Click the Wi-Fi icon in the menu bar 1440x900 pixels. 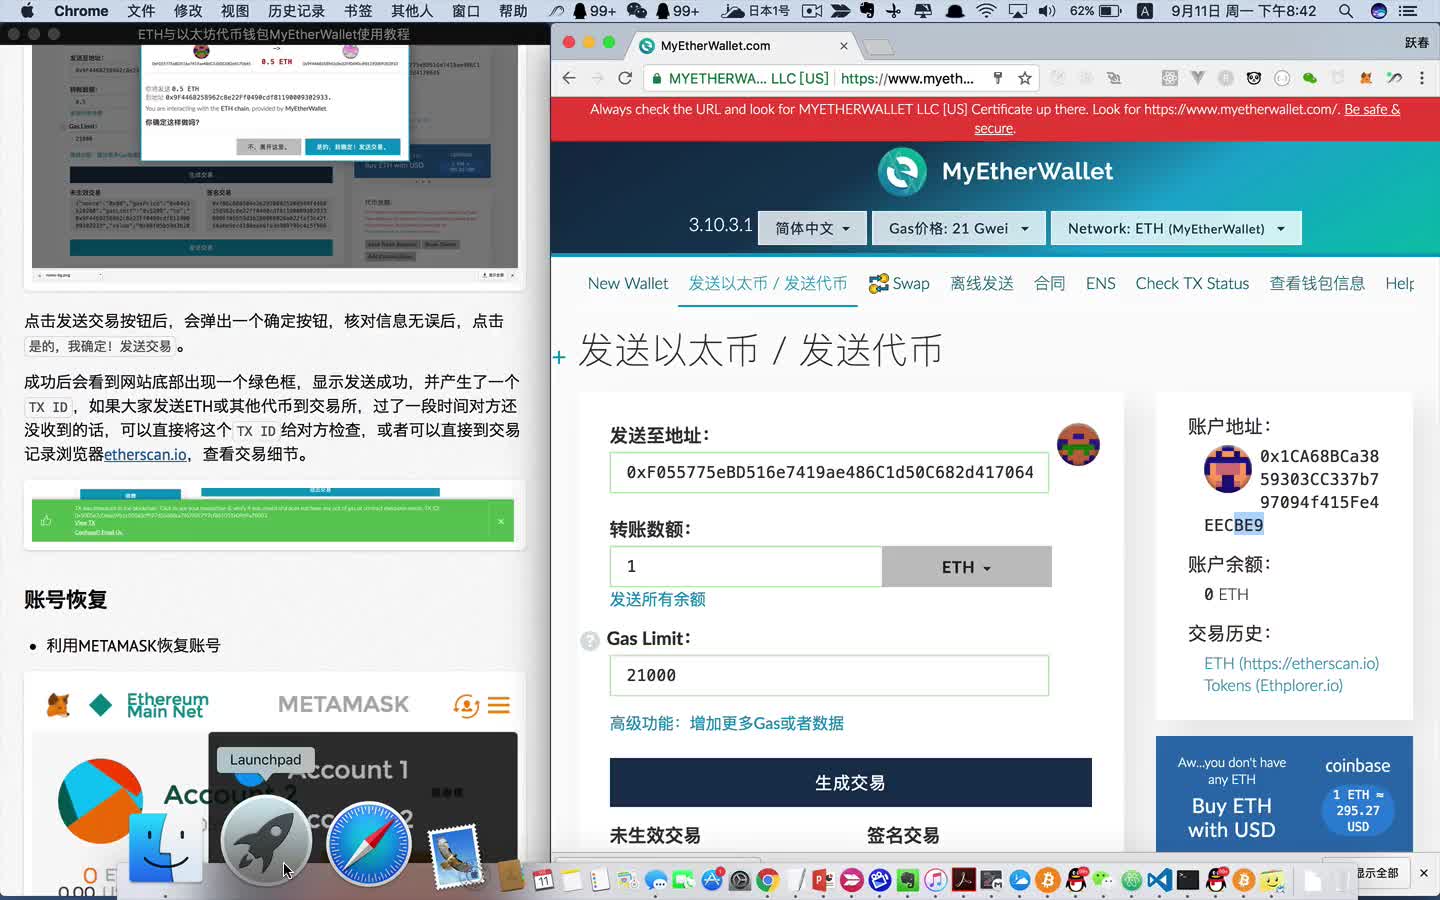pyautogui.click(x=986, y=11)
